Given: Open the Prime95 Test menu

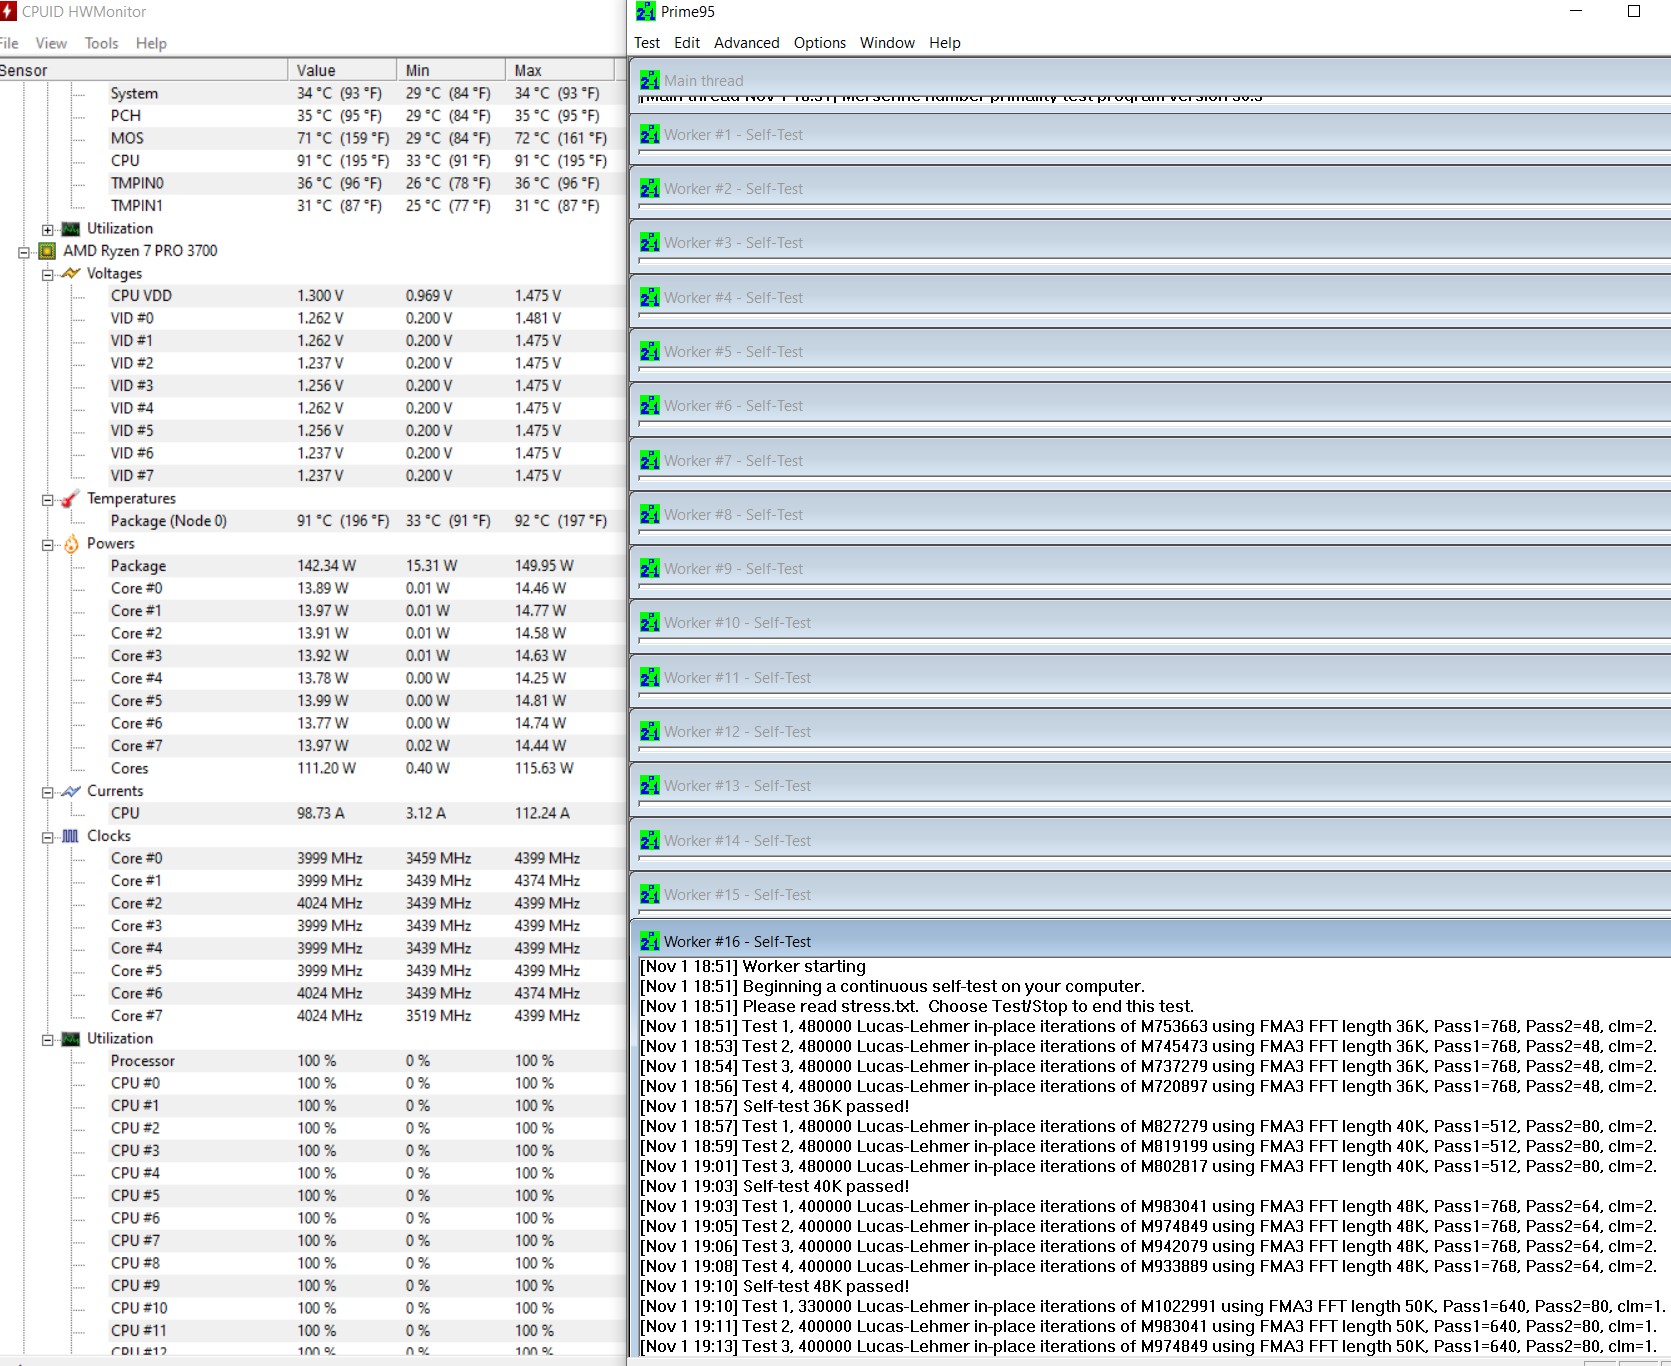Looking at the screenshot, I should (x=647, y=43).
